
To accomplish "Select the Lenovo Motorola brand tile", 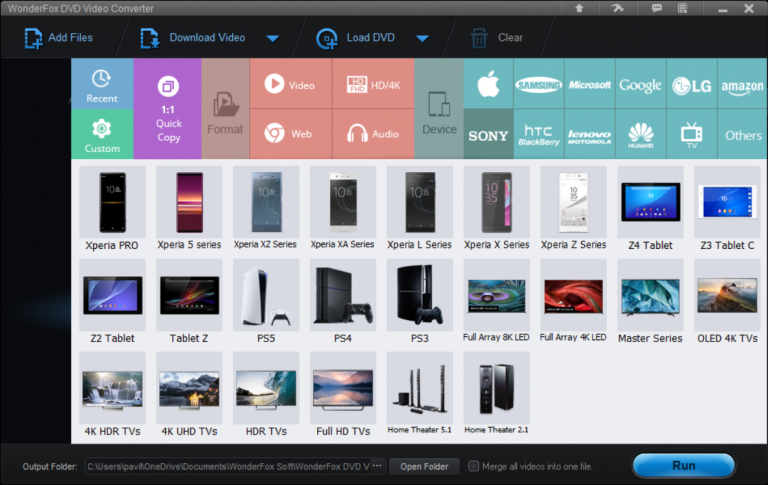I will (590, 134).
